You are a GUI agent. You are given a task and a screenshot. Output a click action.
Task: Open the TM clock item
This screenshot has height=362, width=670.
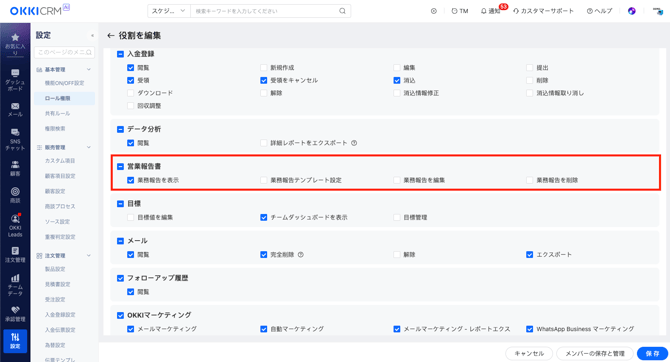point(460,11)
